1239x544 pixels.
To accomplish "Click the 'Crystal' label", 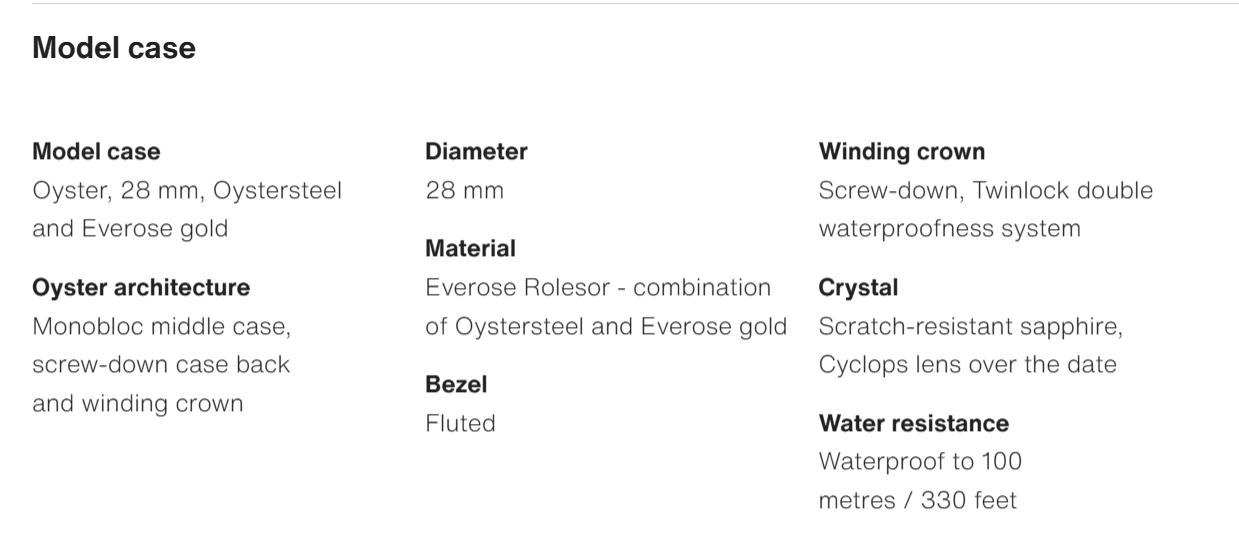I will point(858,288).
